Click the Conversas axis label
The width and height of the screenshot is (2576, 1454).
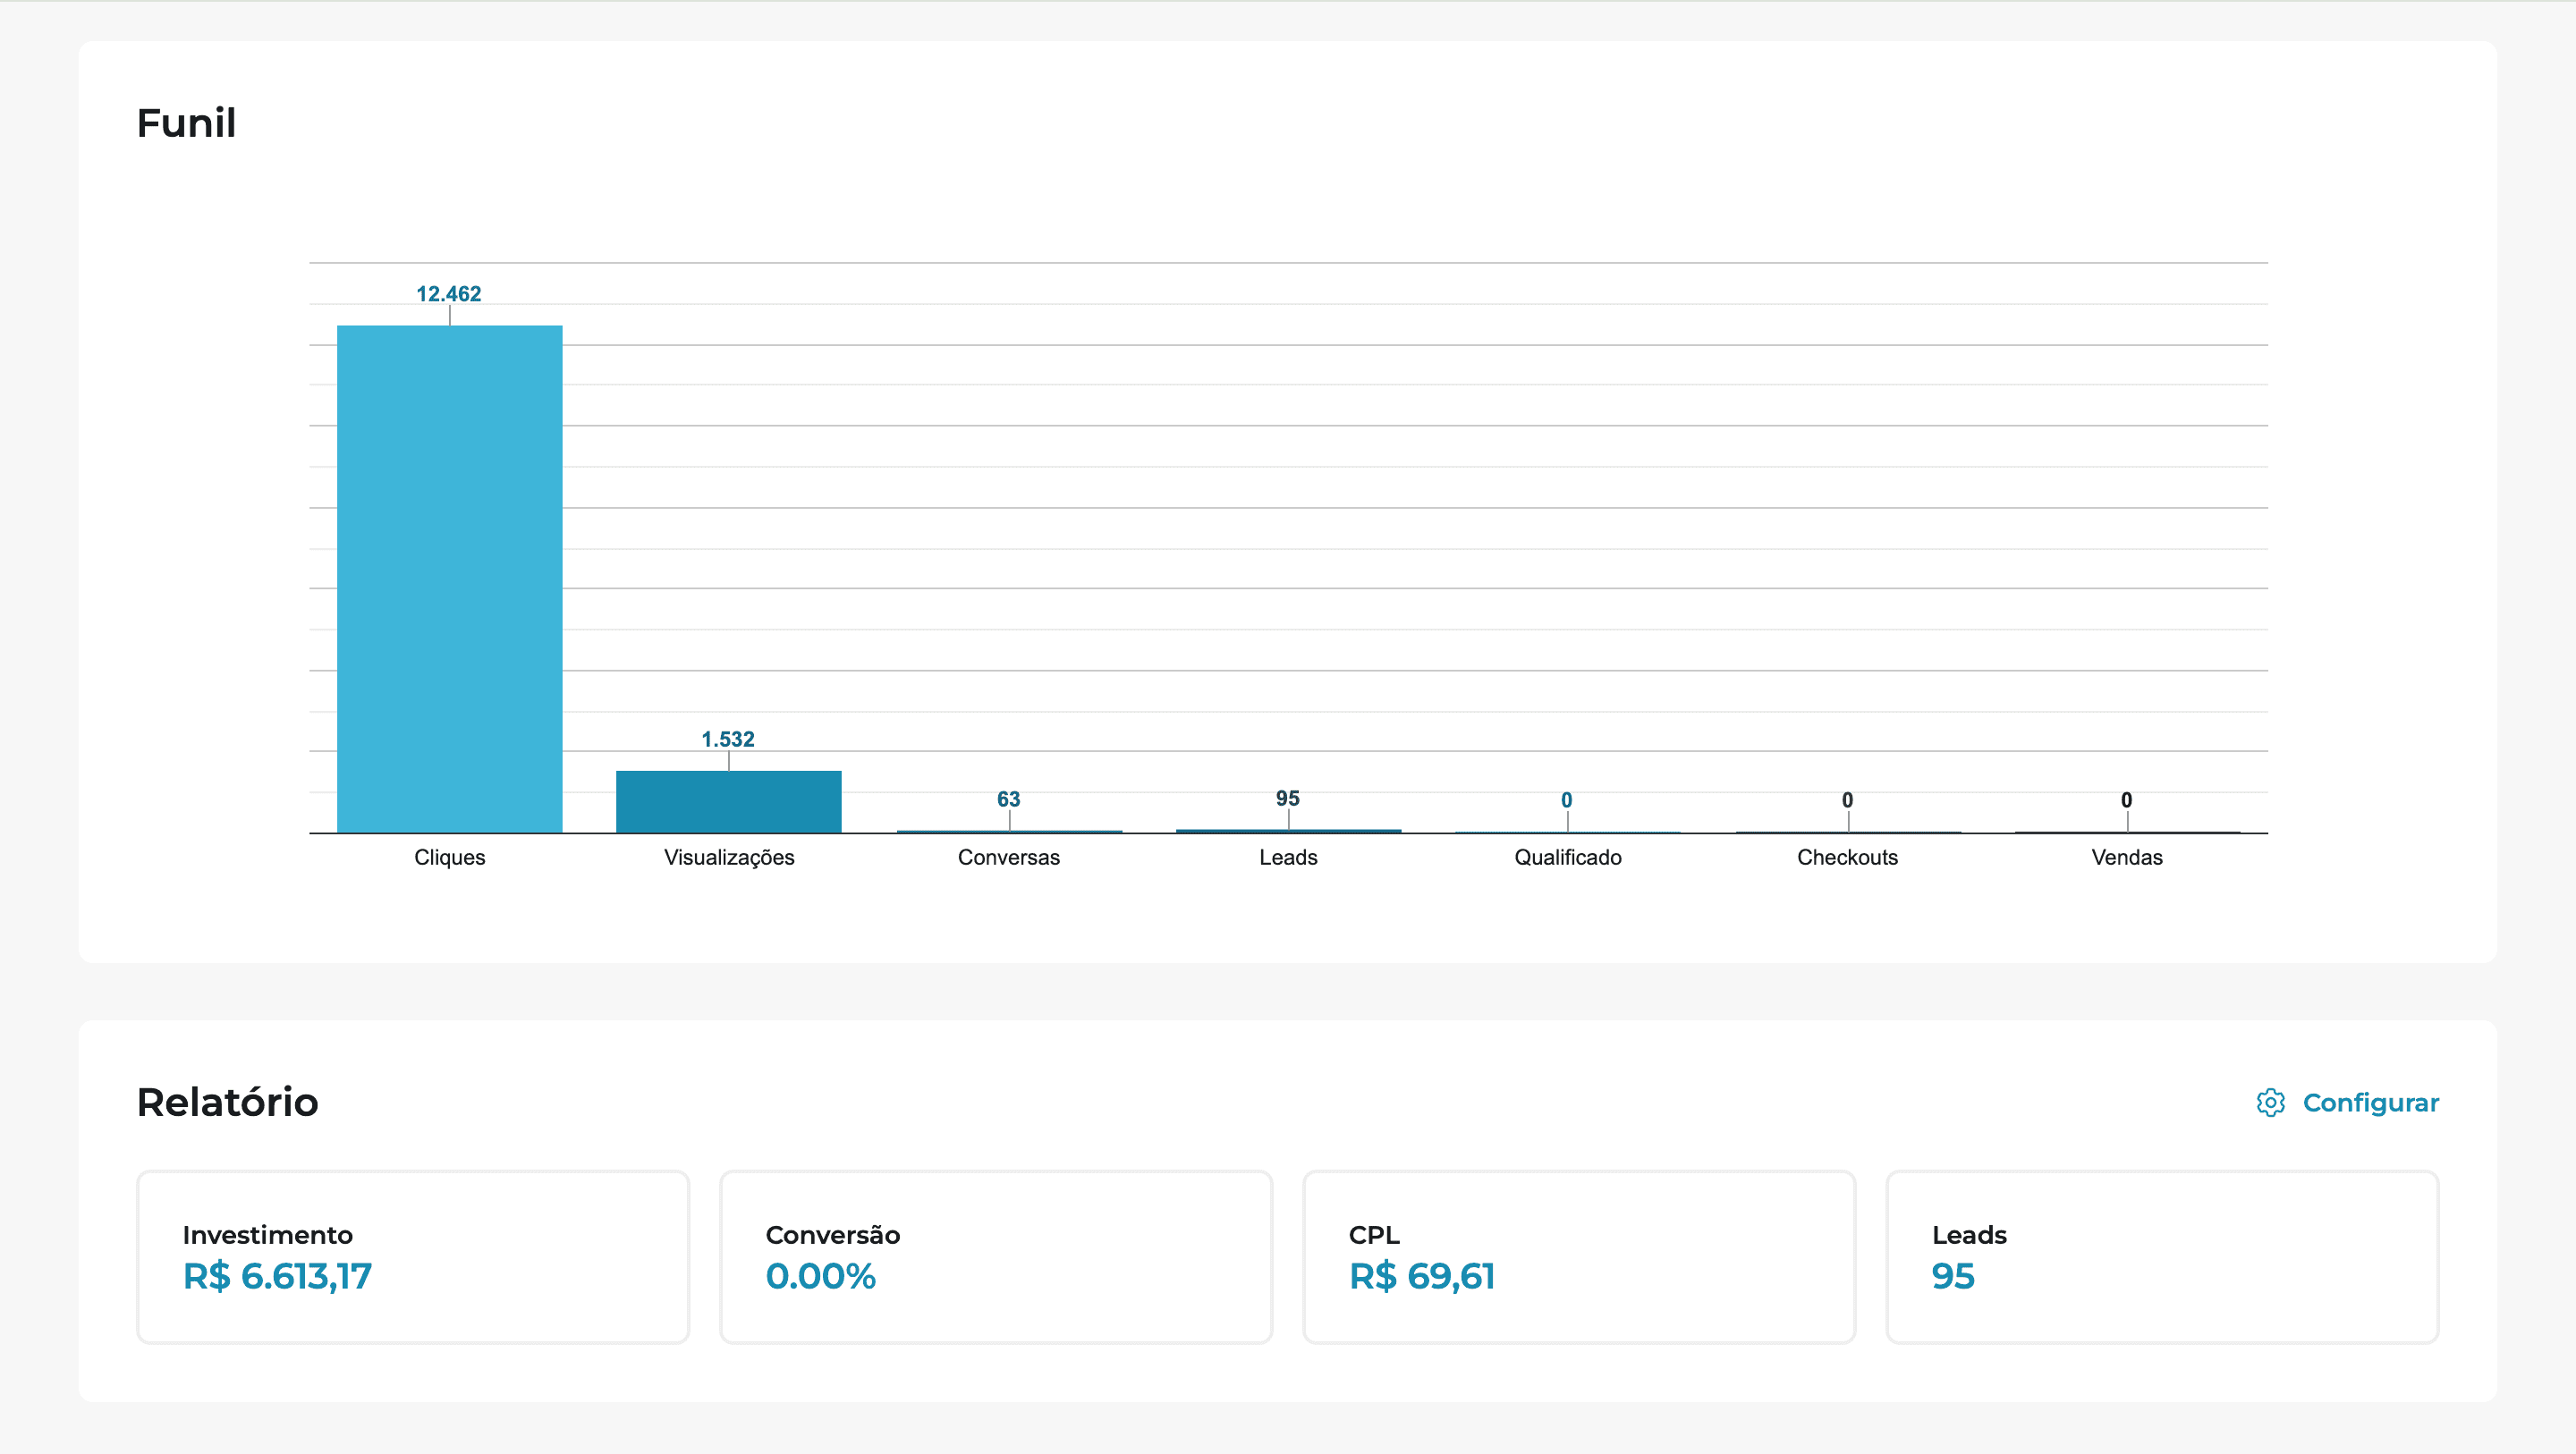pos(1008,857)
